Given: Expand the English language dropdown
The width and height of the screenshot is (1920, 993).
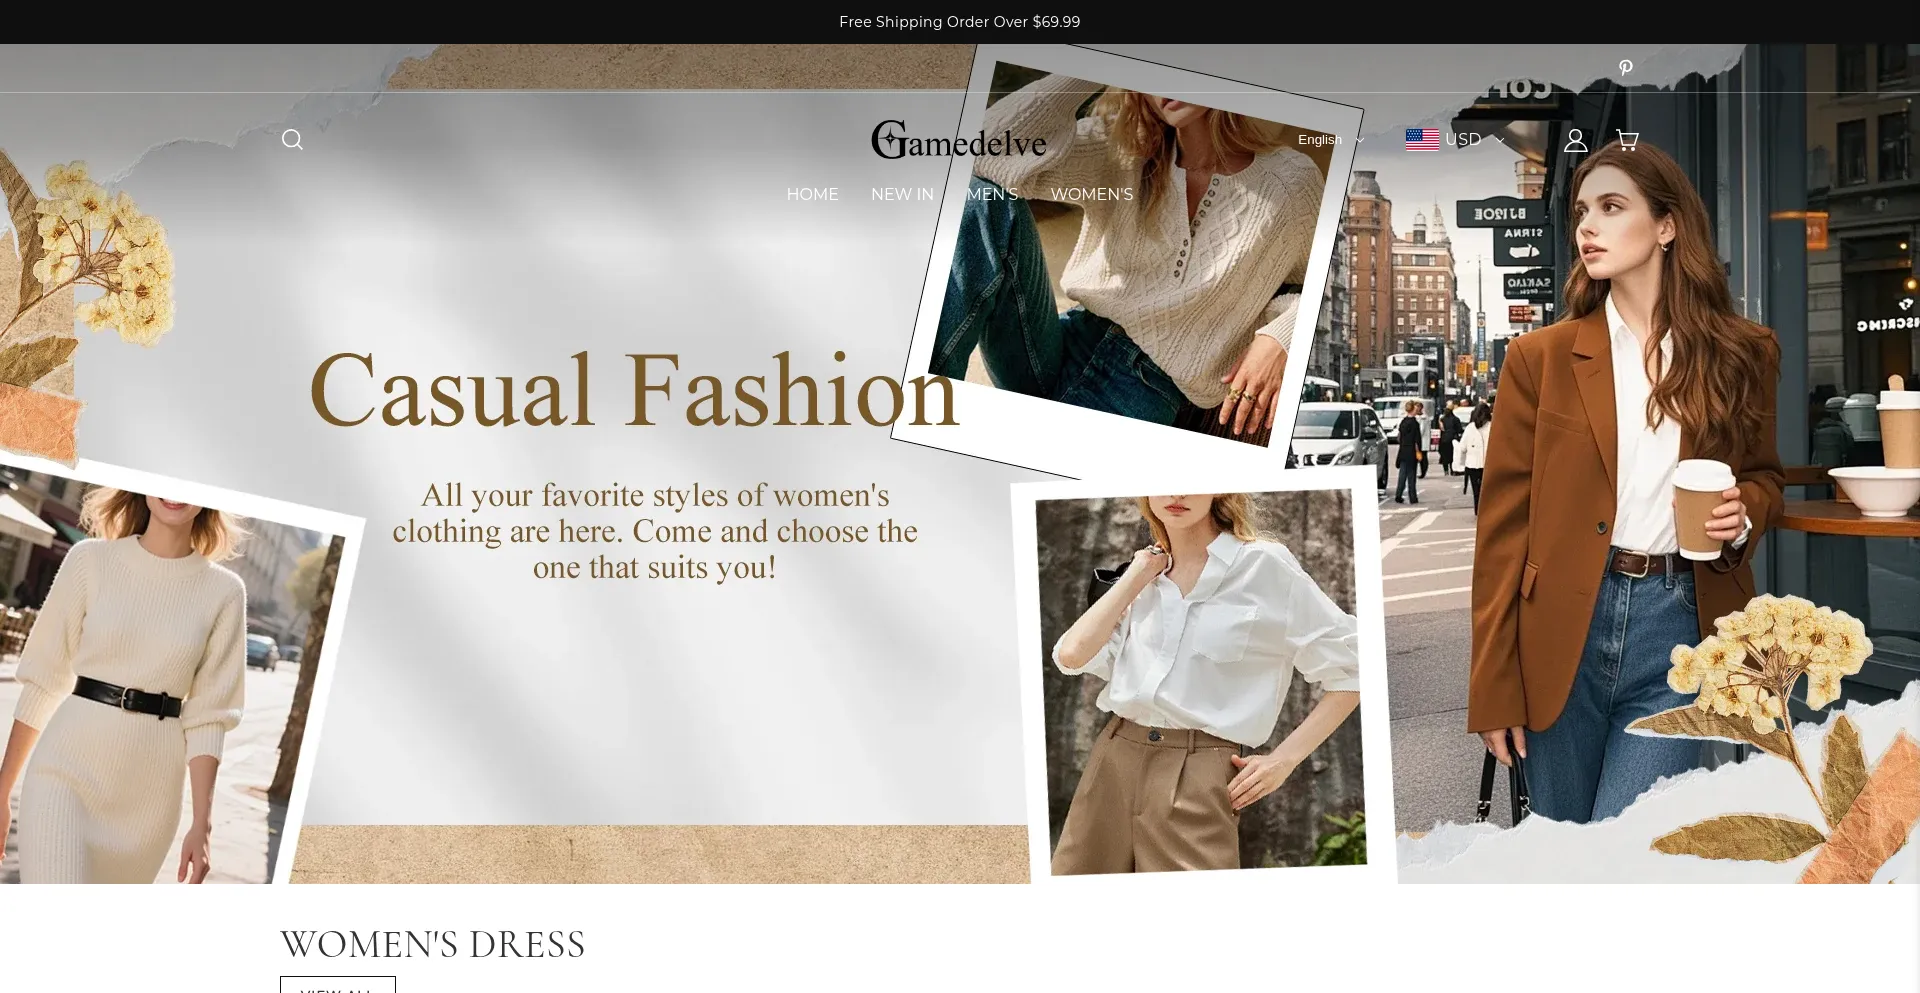Looking at the screenshot, I should [x=1330, y=140].
